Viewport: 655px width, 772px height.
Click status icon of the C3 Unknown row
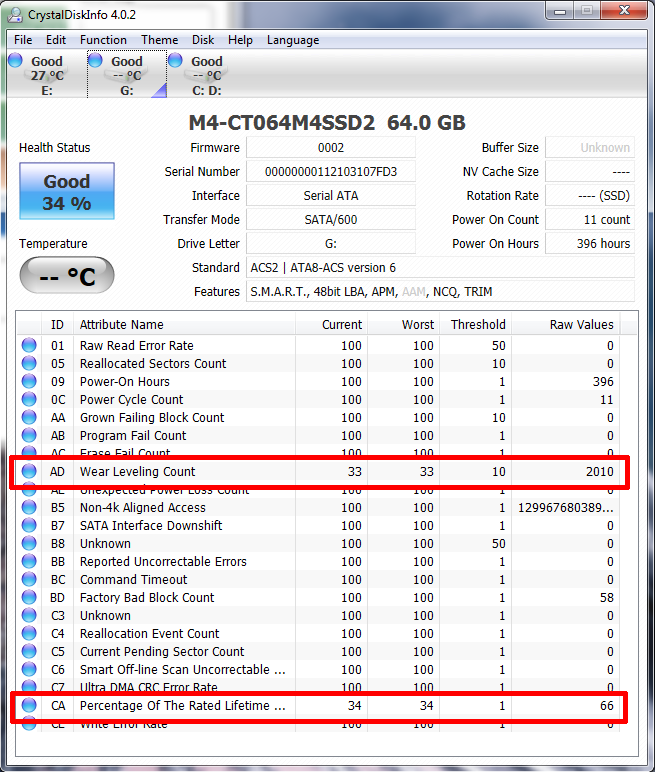pyautogui.click(x=29, y=615)
